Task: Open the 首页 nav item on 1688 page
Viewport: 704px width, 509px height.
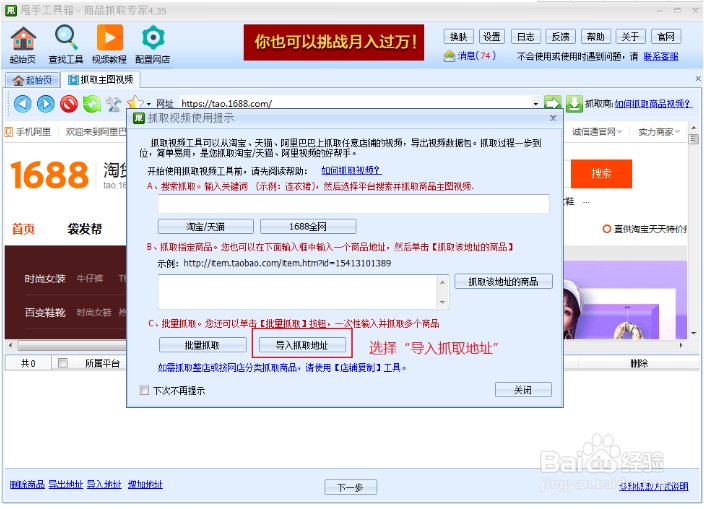Action: tap(23, 229)
